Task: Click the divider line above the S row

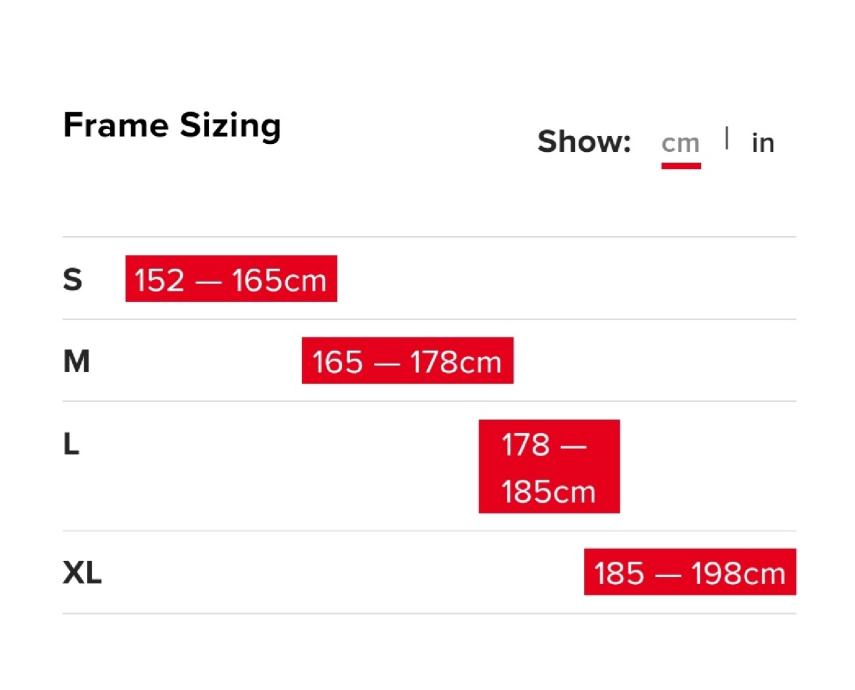Action: coord(428,237)
